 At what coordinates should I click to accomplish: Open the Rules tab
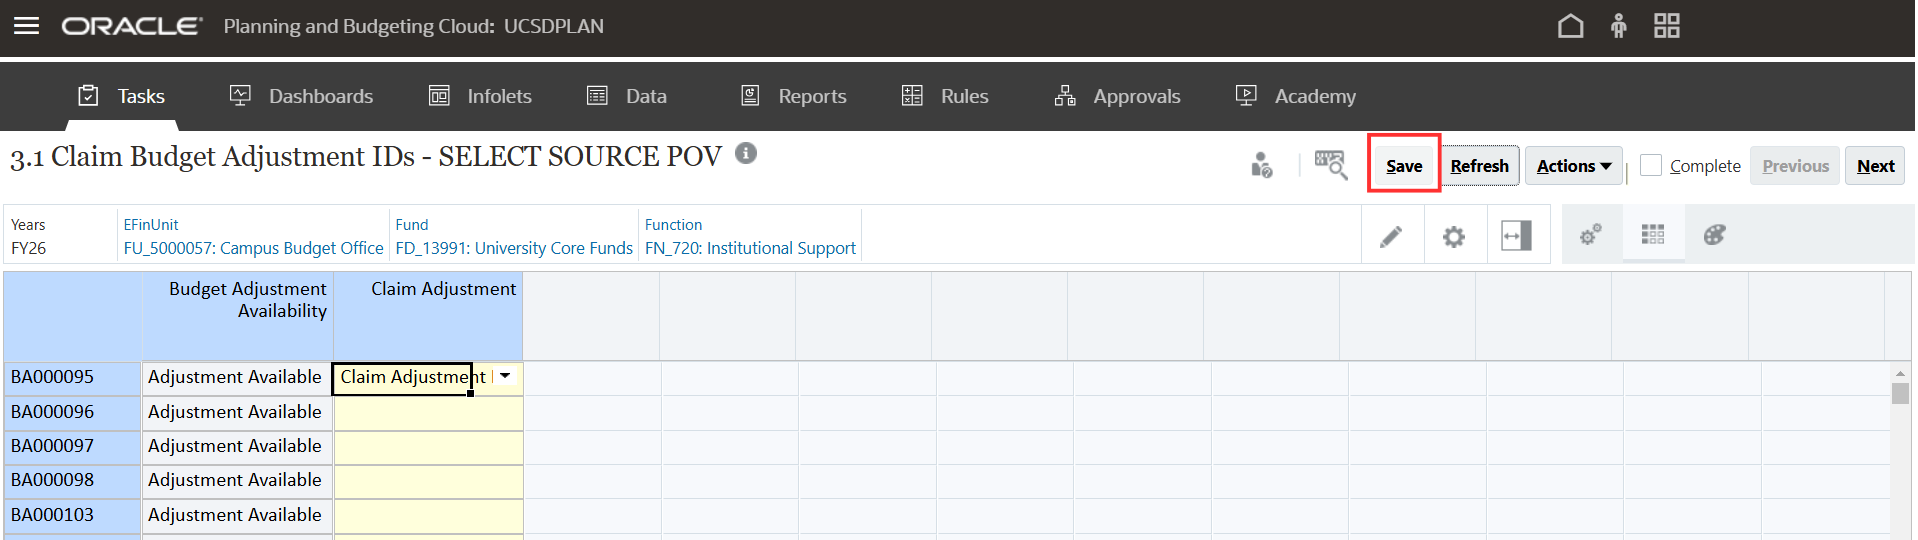click(x=945, y=96)
